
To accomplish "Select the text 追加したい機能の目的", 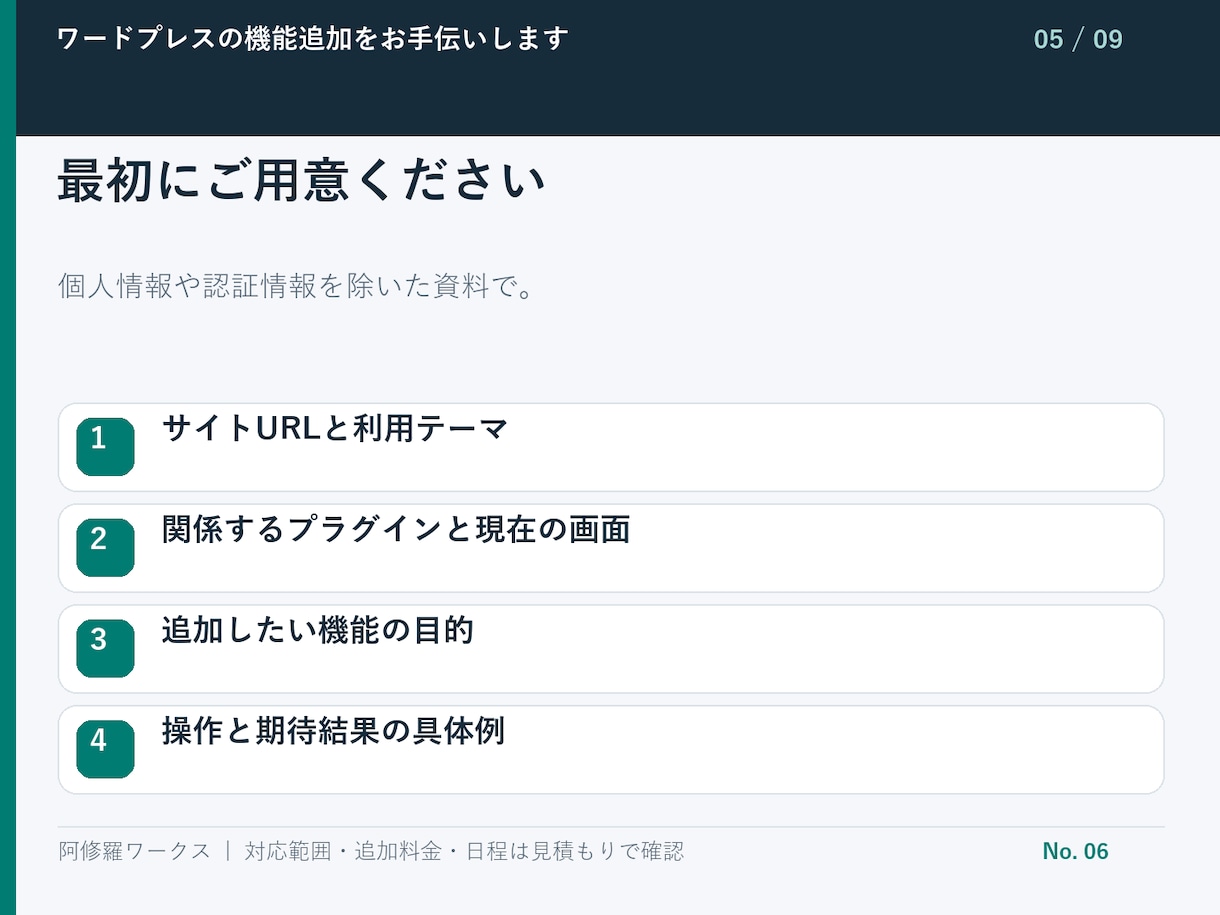I will coord(317,631).
